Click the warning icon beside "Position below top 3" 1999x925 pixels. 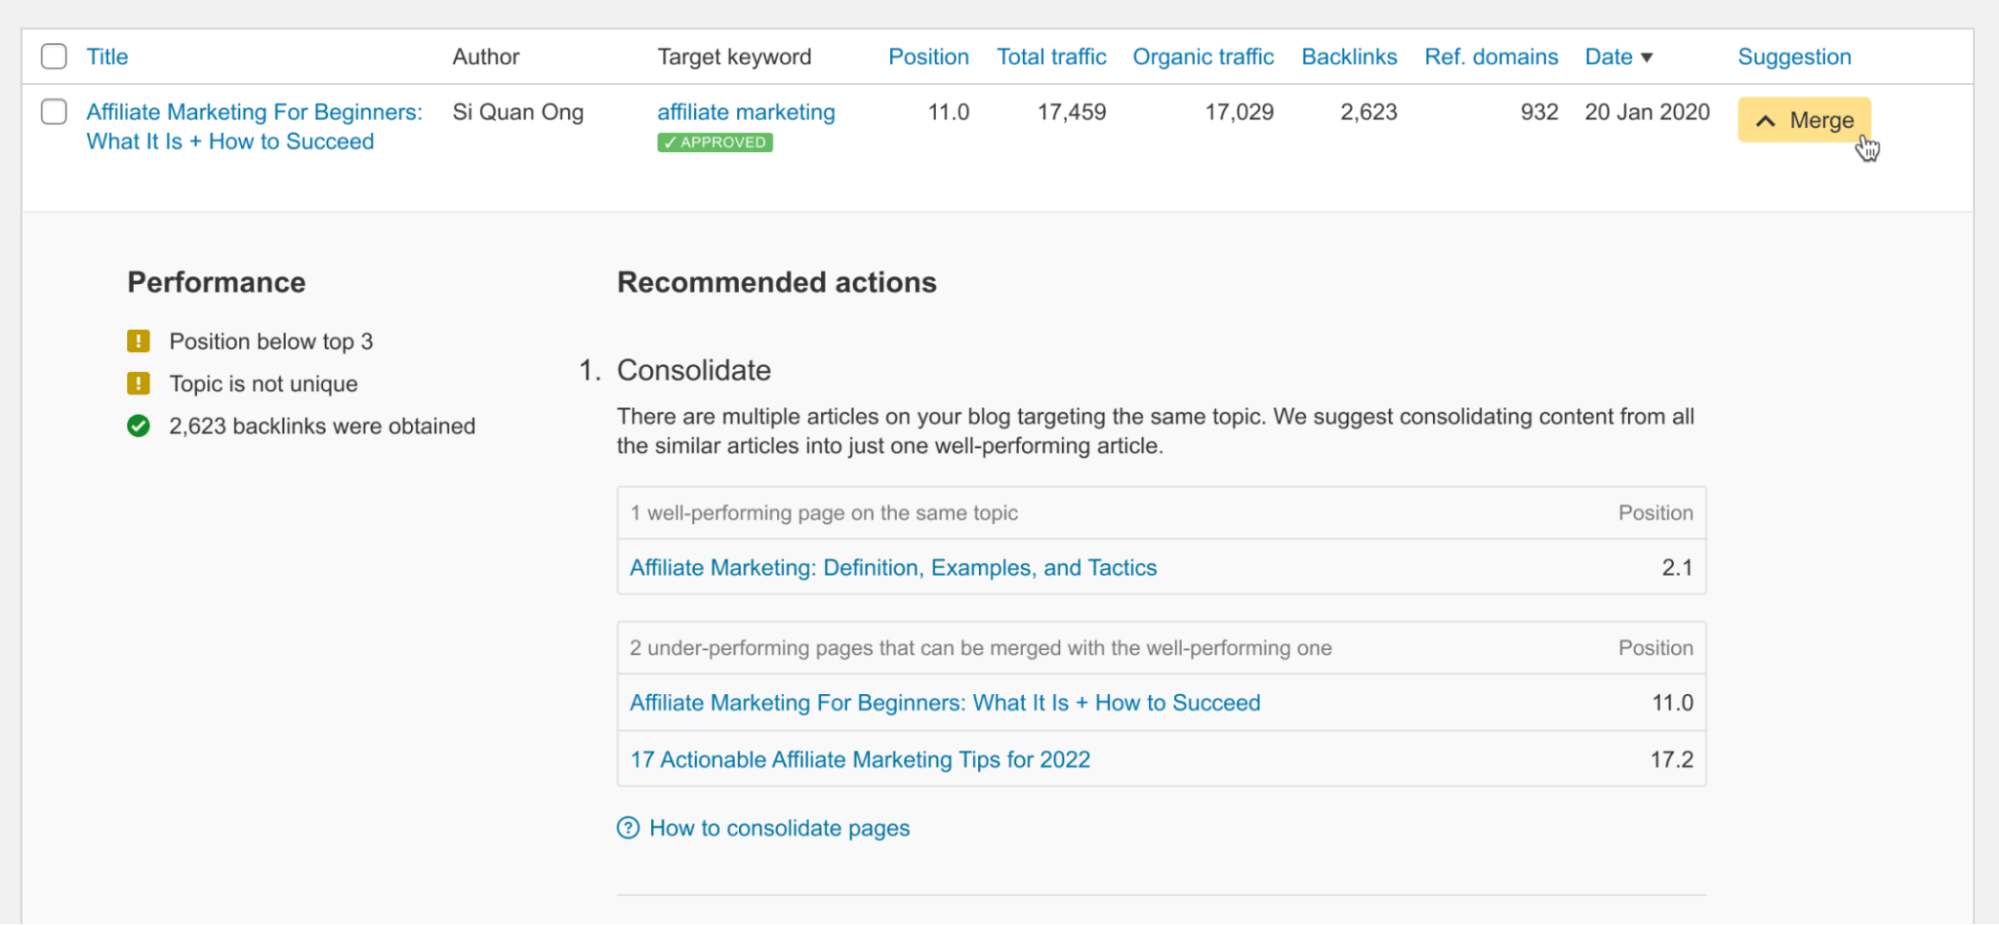coord(138,341)
